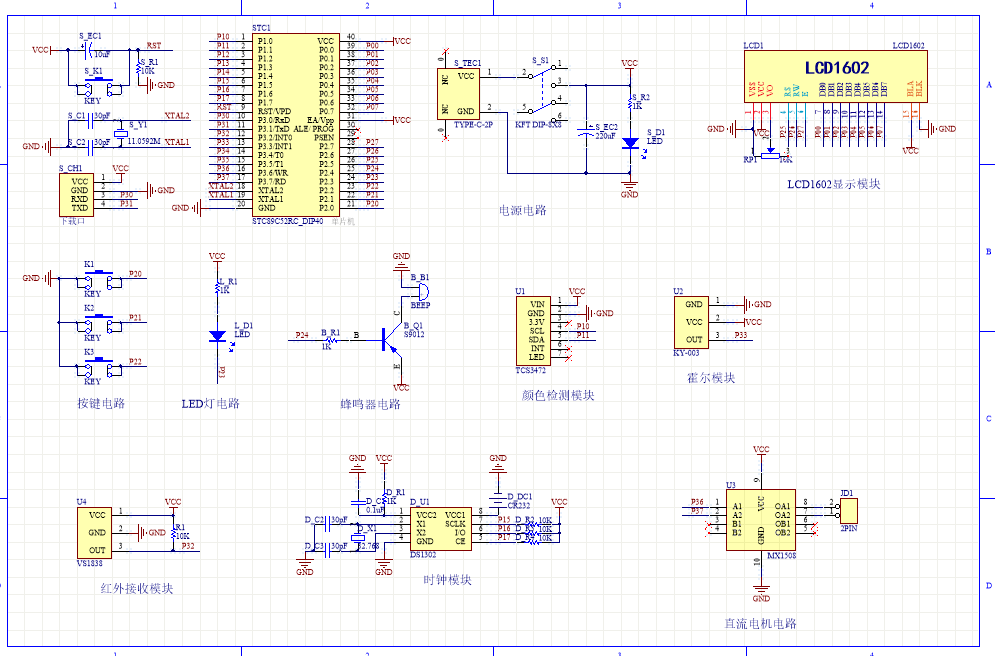Select the TYPE-C-2P connector S_TEC1
Viewport: 995px width, 656px height.
458,94
